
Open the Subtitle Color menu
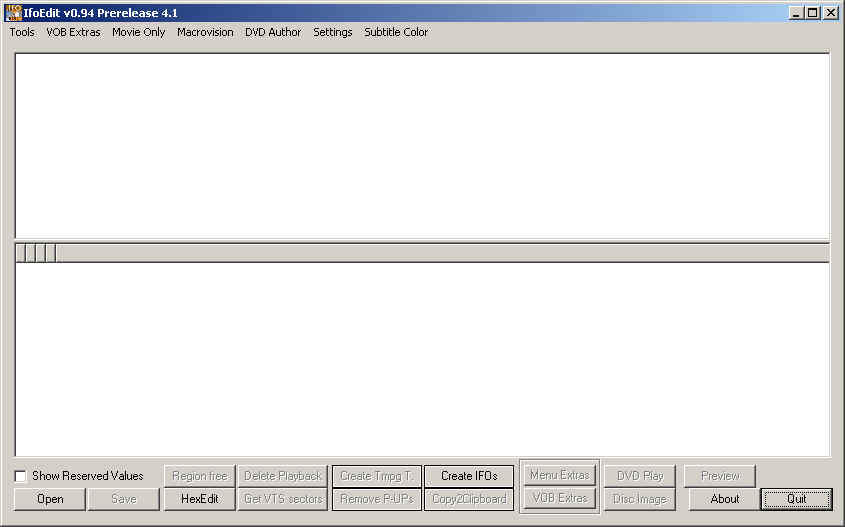396,32
